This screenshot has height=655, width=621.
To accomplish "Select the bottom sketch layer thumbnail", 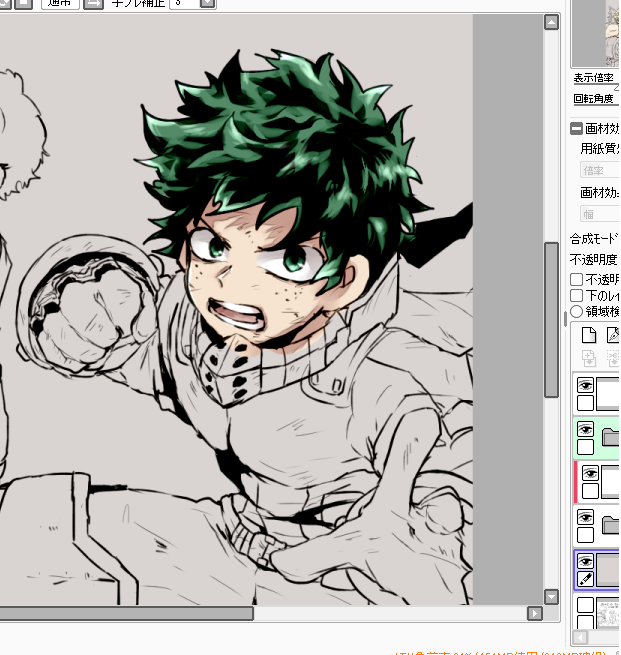I will (608, 614).
